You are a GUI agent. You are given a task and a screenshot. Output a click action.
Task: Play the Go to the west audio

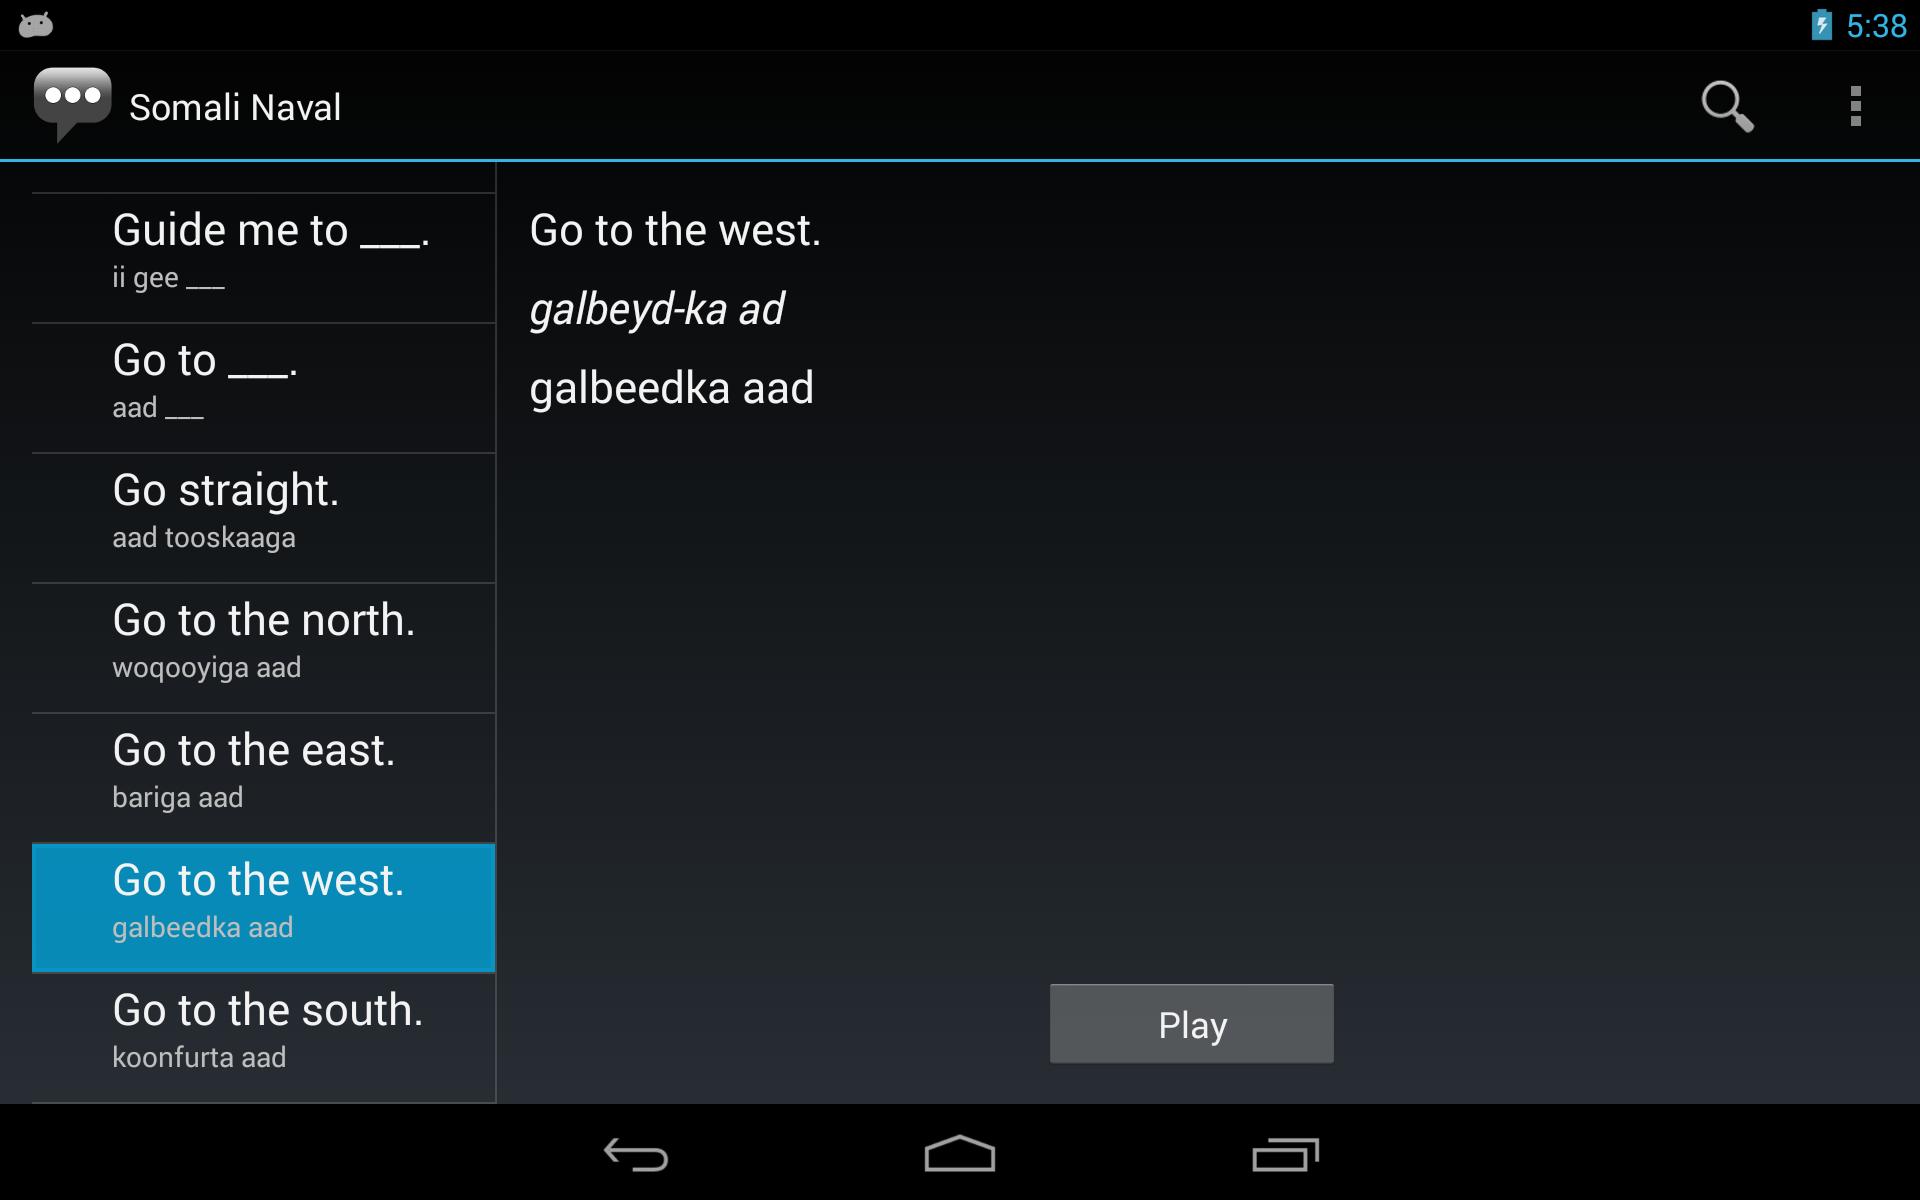[x=1191, y=1024]
